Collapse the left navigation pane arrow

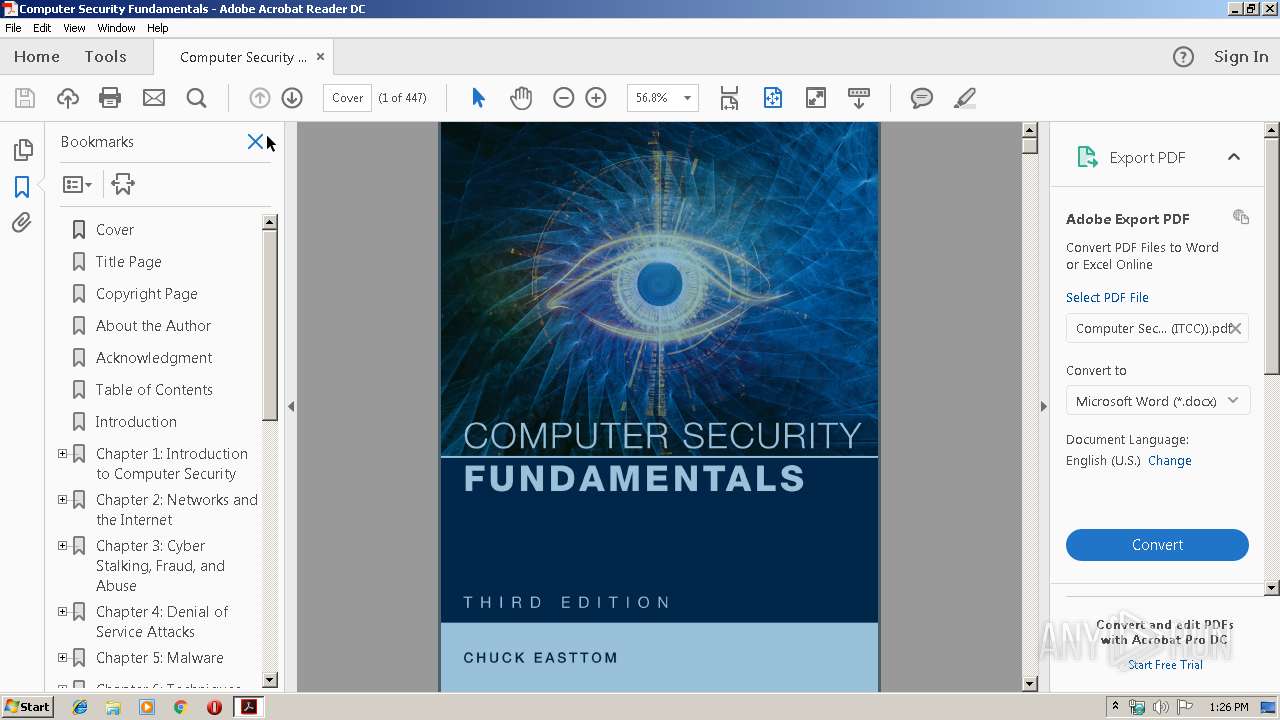pos(291,407)
